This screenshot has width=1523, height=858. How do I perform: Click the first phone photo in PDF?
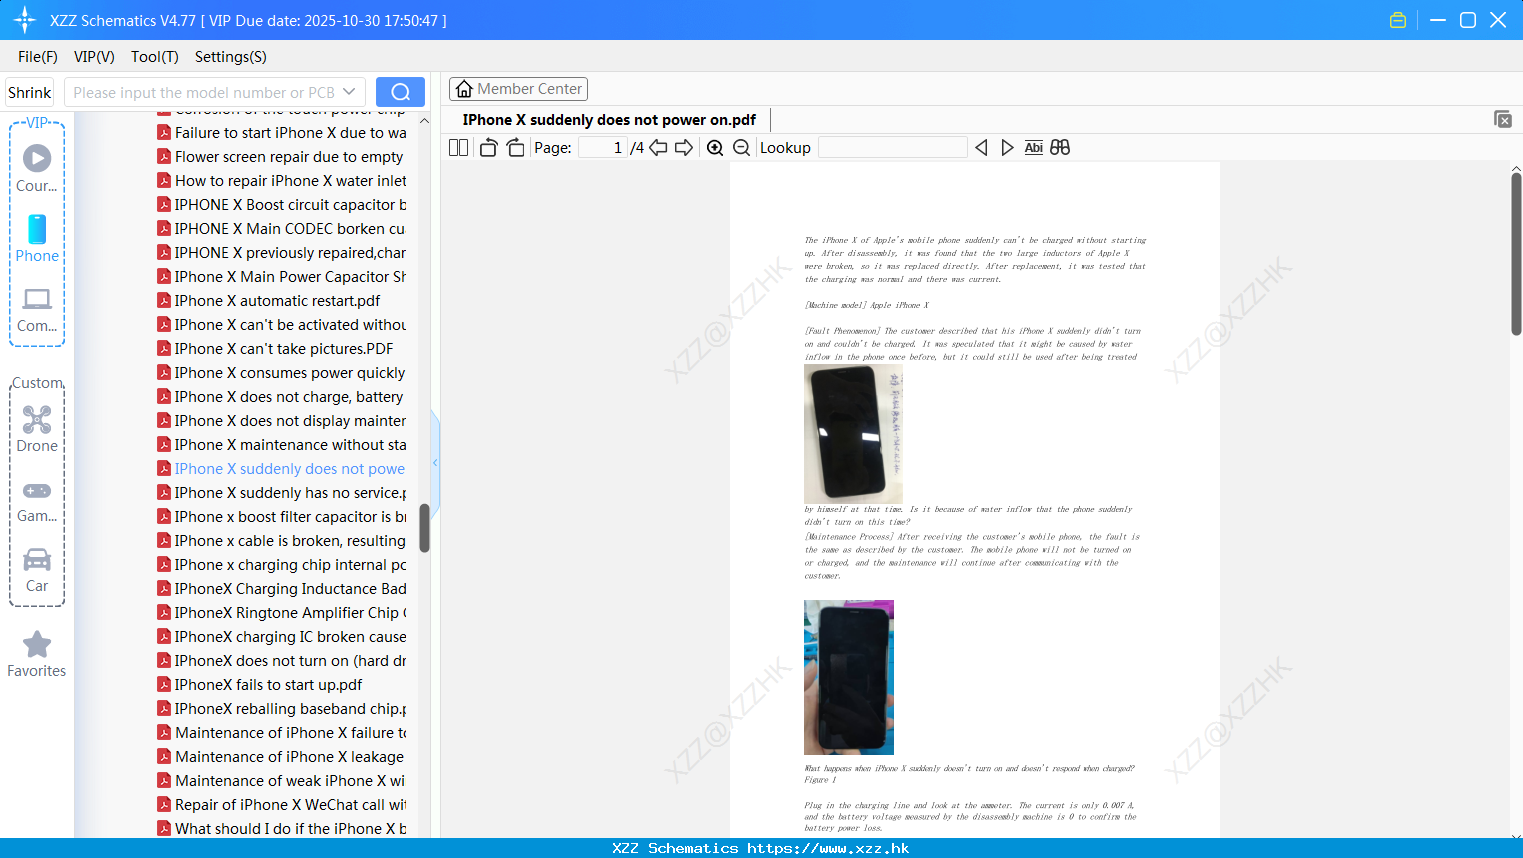point(853,434)
